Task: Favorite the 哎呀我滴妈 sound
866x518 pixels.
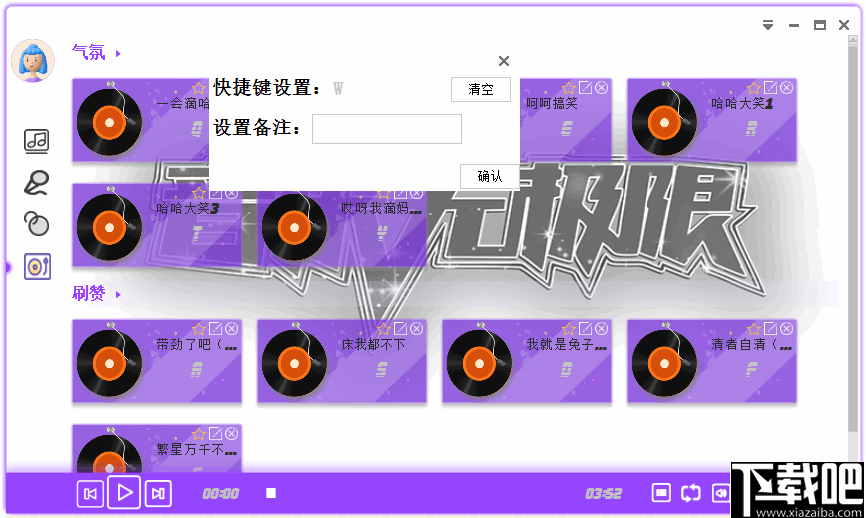Action: point(384,194)
